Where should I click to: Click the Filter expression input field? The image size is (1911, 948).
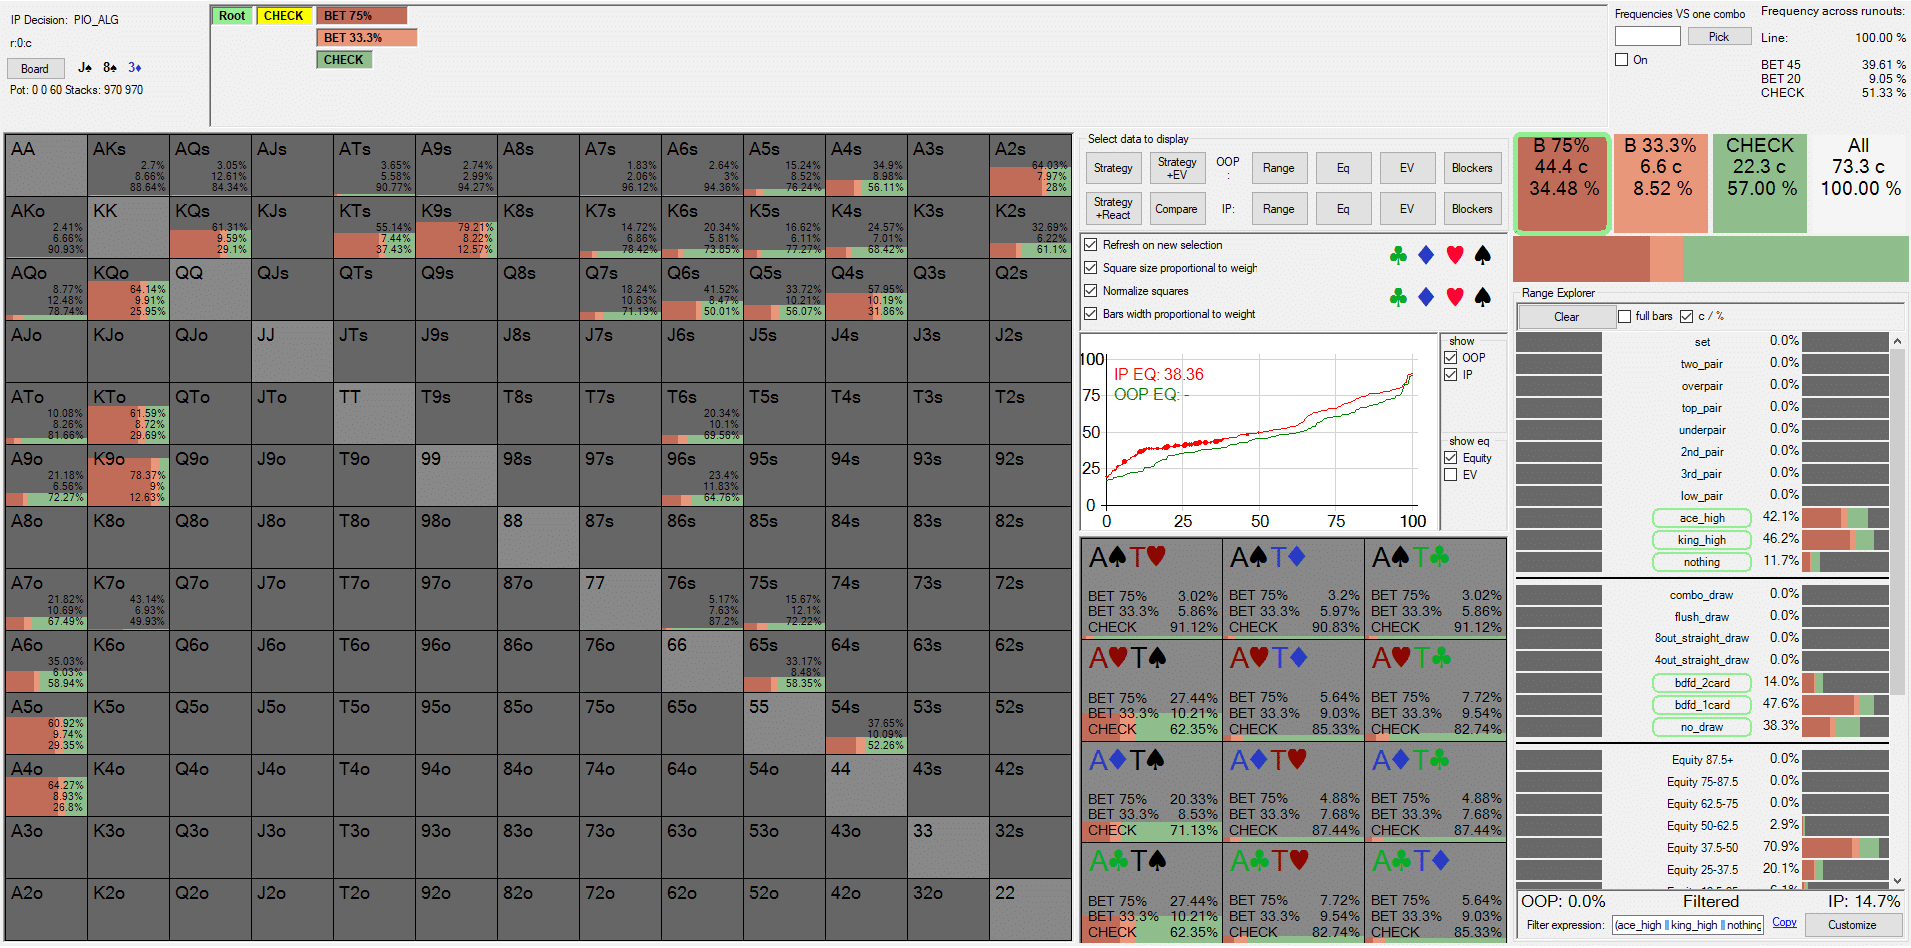[1687, 925]
